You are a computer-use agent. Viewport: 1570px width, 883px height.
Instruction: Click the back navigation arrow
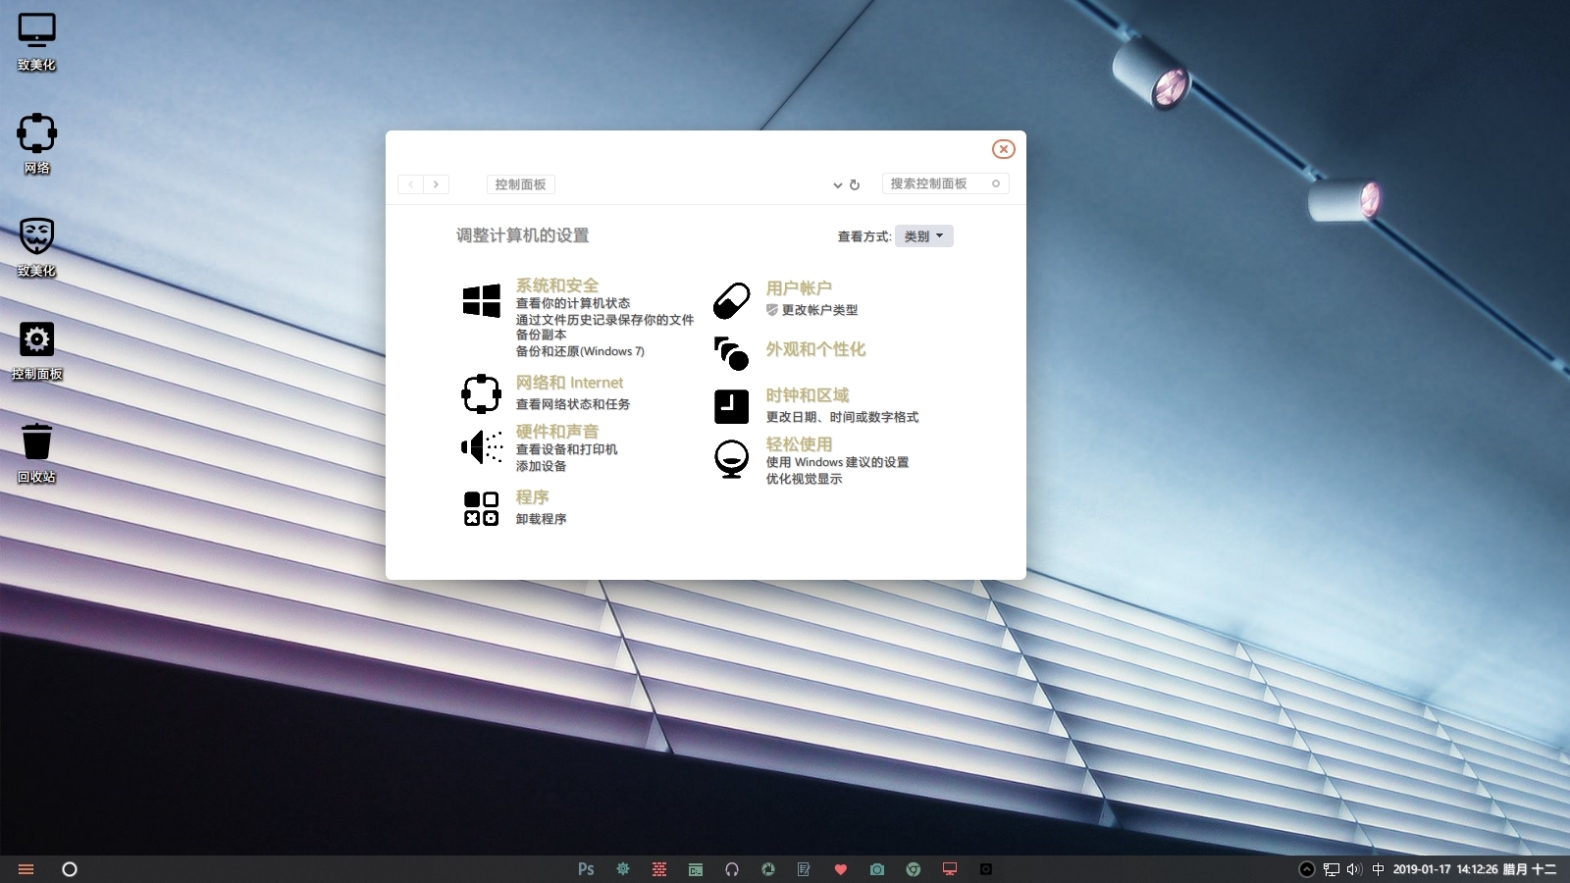pyautogui.click(x=410, y=184)
